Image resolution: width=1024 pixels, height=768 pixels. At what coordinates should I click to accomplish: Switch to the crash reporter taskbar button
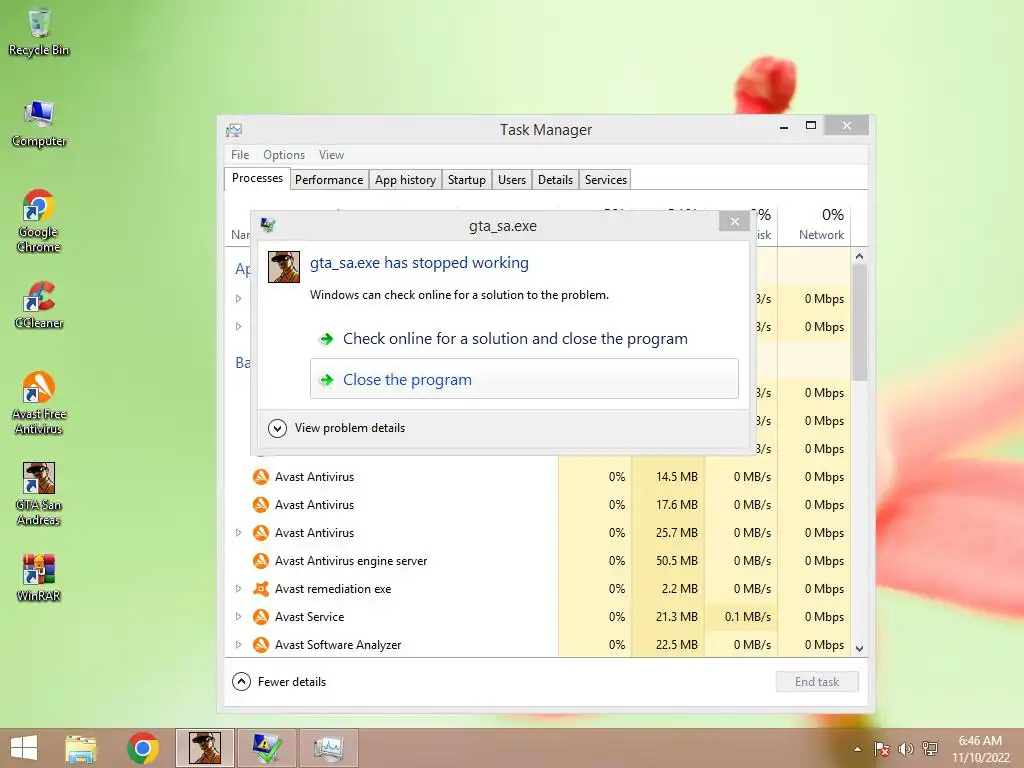click(x=266, y=748)
